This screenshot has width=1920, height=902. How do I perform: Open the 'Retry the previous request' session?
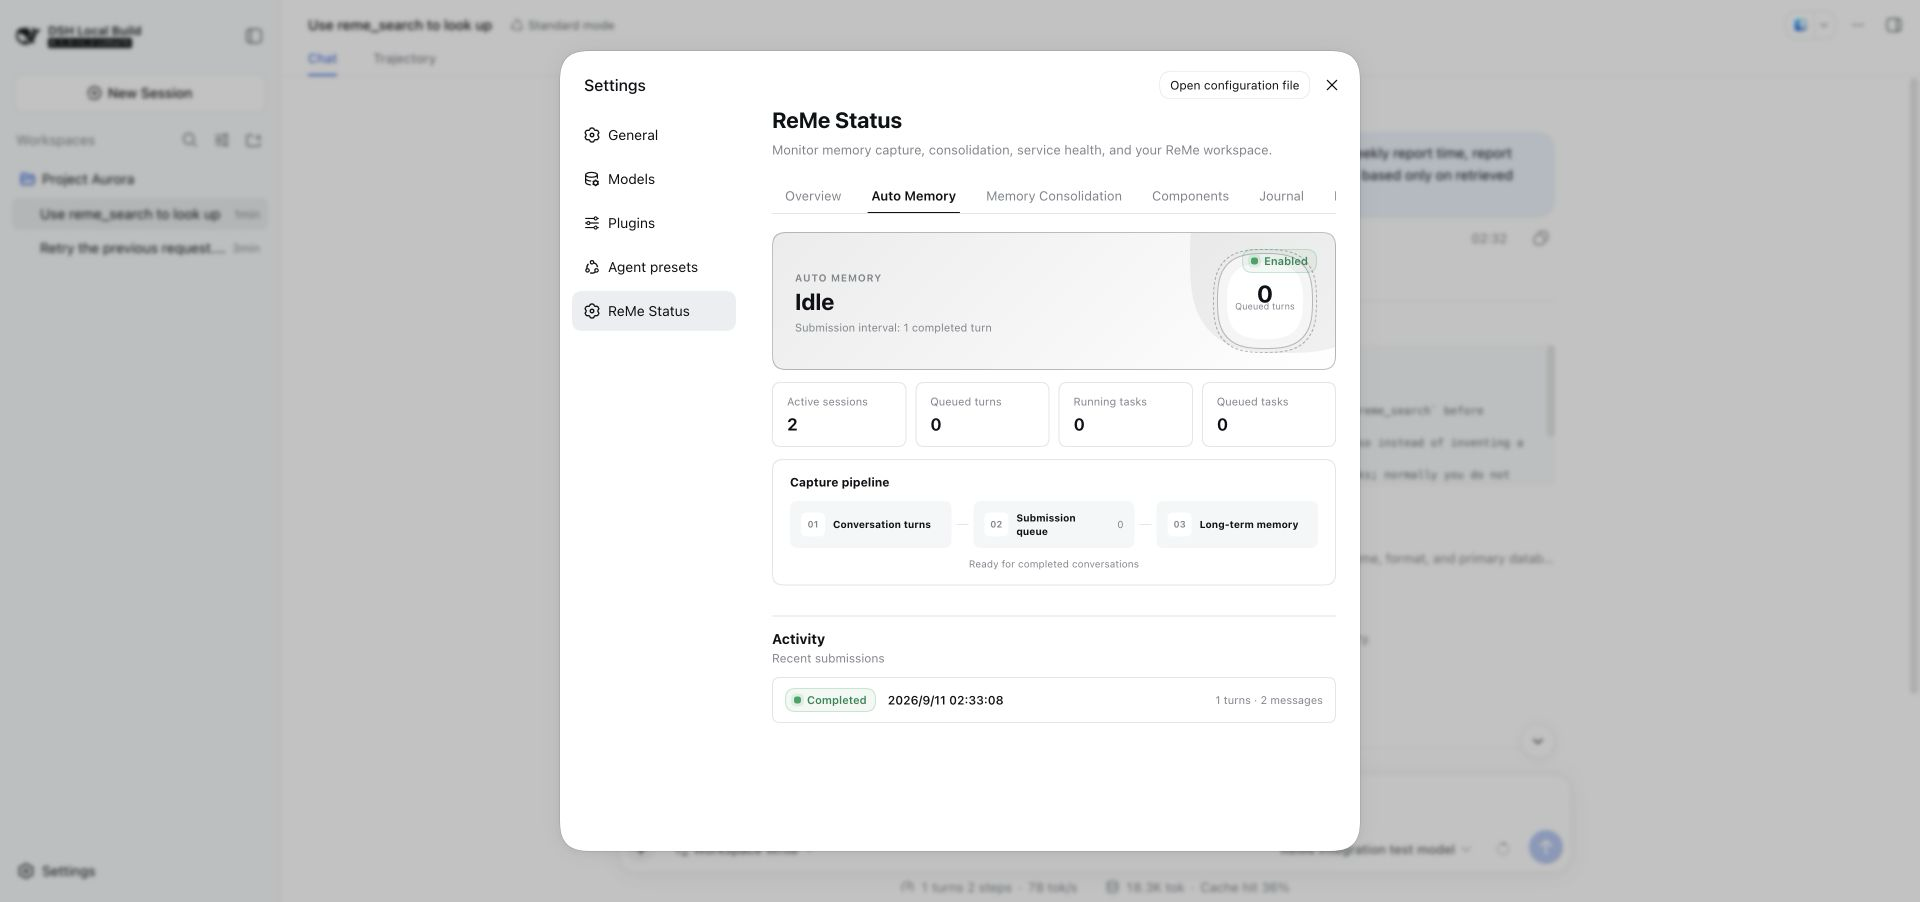pos(140,248)
